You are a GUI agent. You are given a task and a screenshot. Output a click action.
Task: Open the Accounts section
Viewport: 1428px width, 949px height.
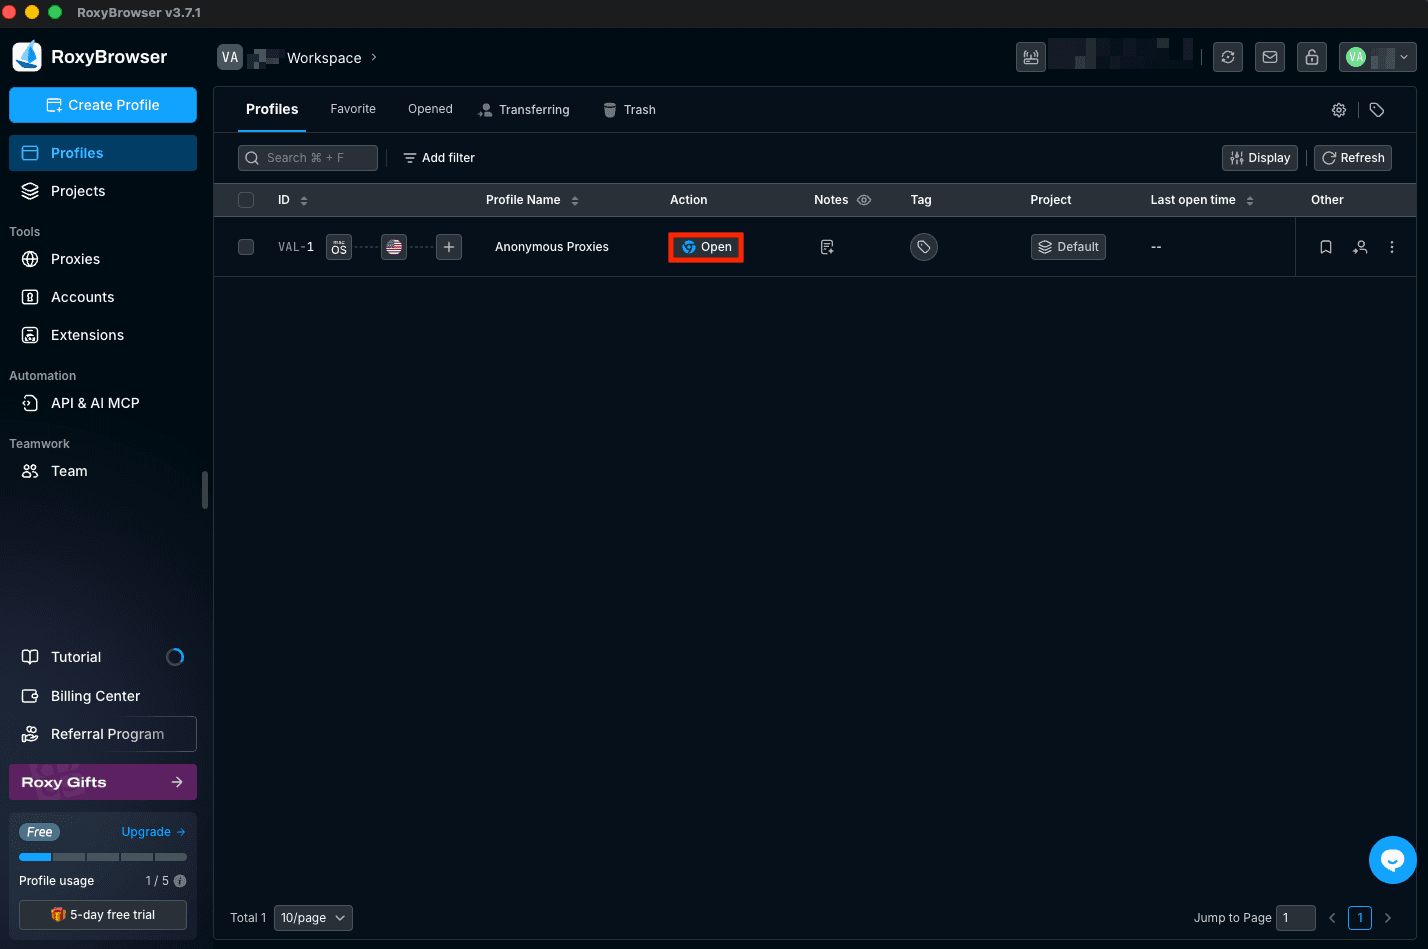coord(81,297)
